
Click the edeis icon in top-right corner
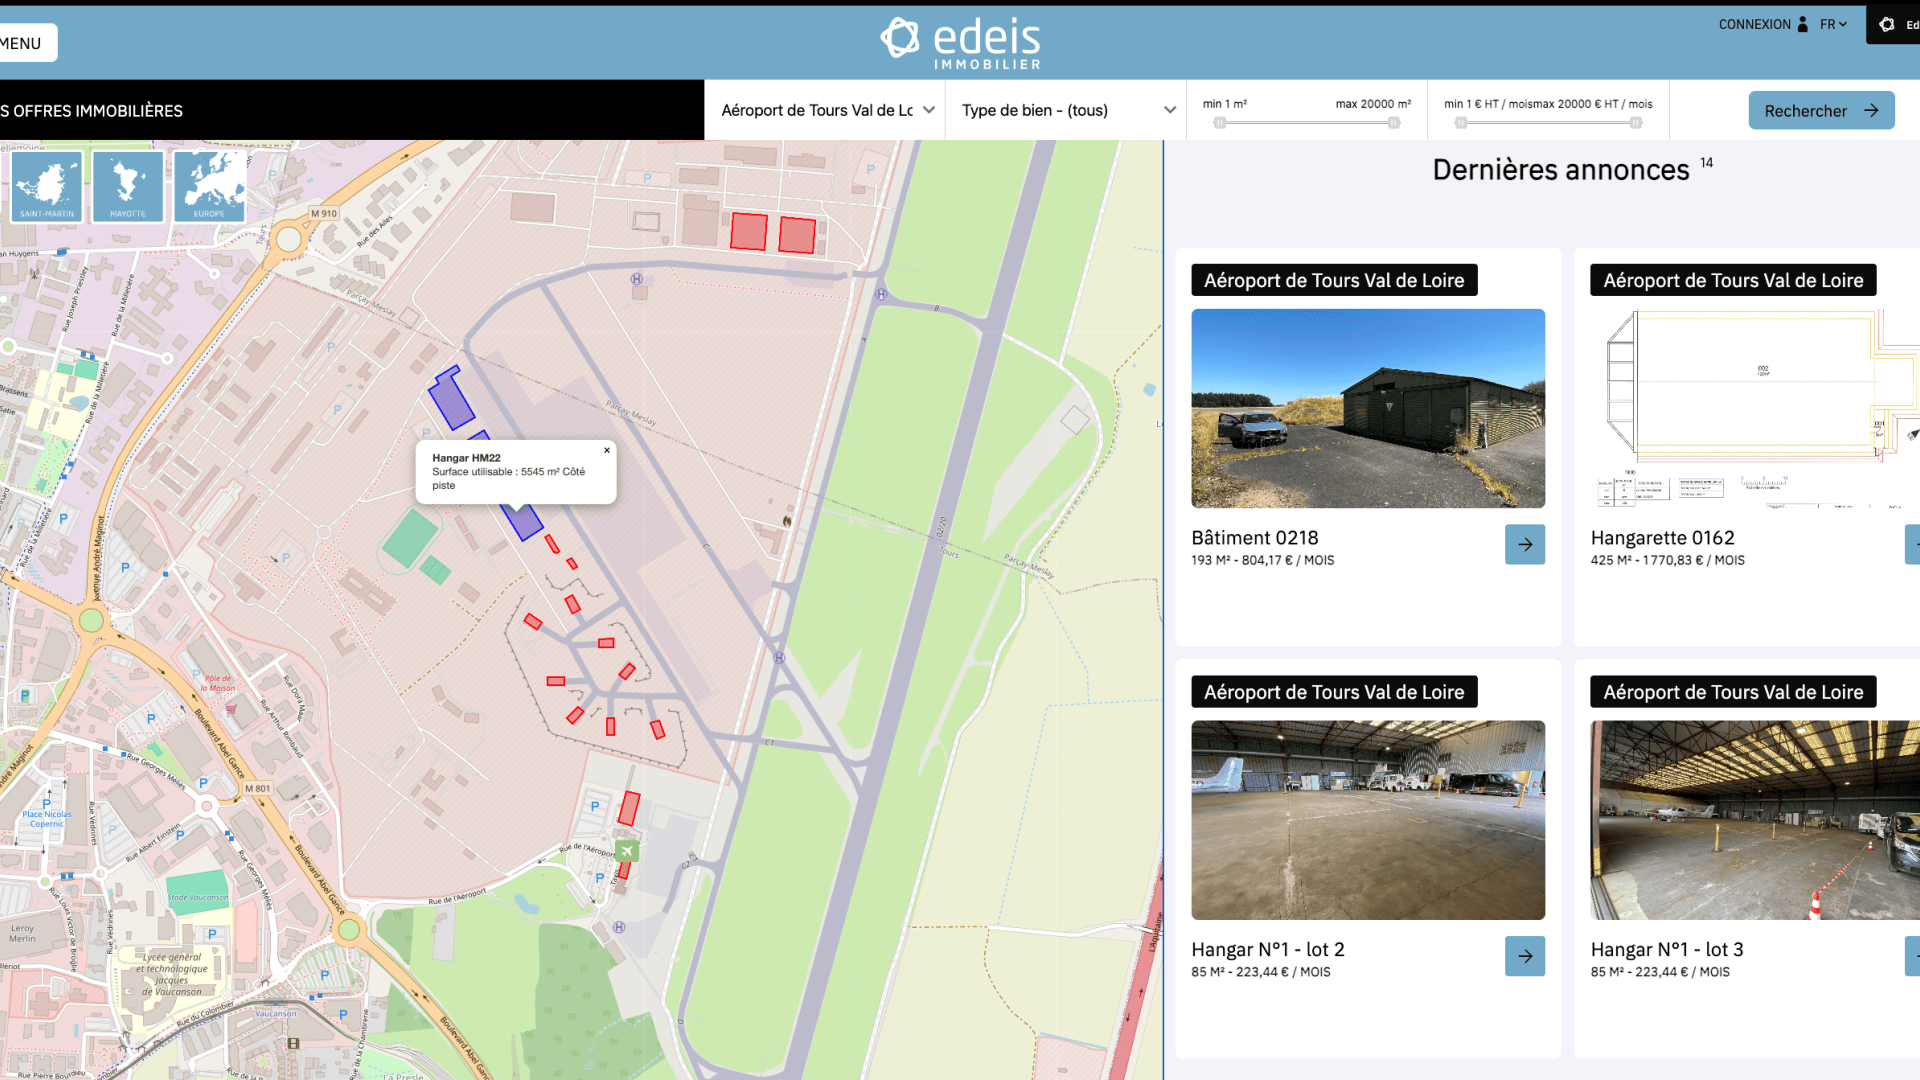click(x=1887, y=25)
